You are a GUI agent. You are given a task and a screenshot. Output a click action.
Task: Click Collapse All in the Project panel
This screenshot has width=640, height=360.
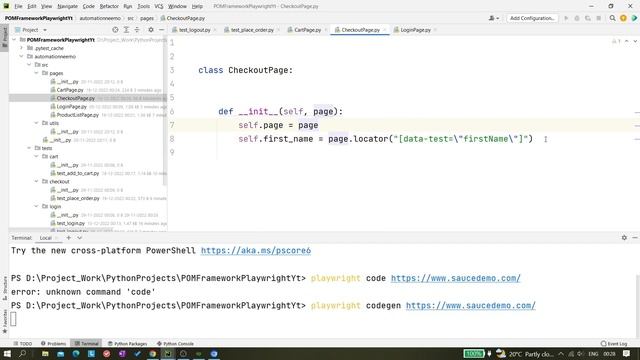137,30
